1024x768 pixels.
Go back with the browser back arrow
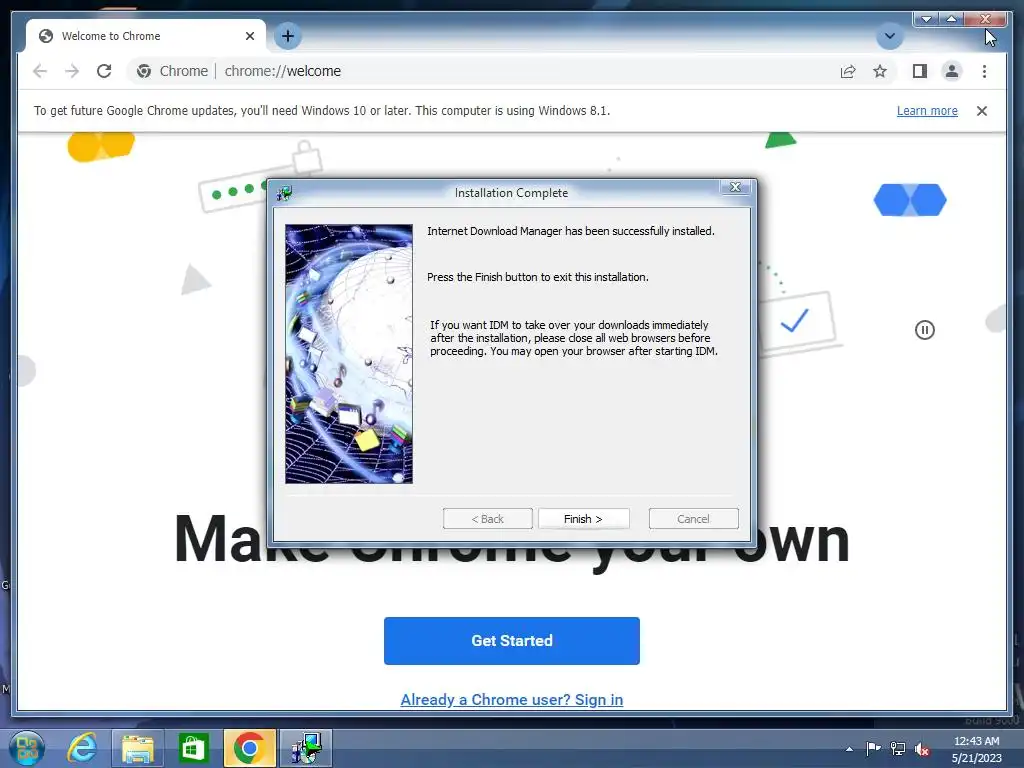pyautogui.click(x=40, y=71)
